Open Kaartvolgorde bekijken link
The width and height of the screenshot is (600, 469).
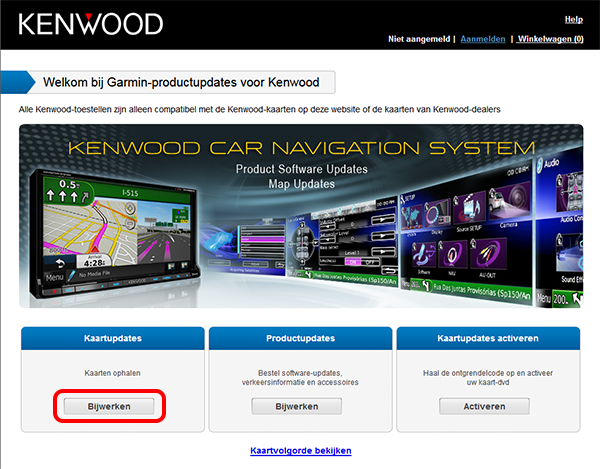[x=301, y=451]
